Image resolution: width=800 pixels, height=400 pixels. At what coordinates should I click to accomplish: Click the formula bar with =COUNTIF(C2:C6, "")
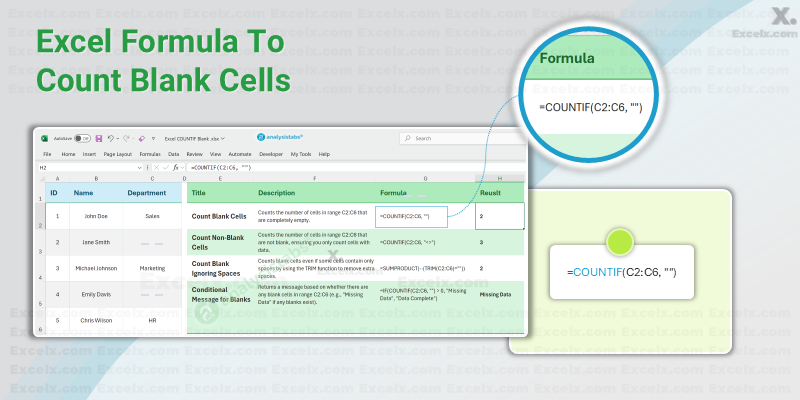point(356,167)
